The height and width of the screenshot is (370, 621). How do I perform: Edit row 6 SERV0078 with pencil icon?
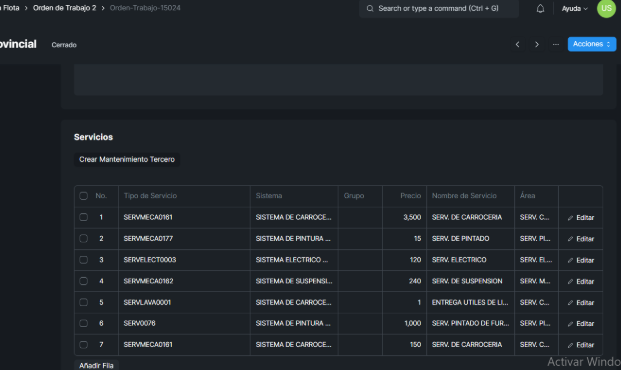pyautogui.click(x=581, y=324)
